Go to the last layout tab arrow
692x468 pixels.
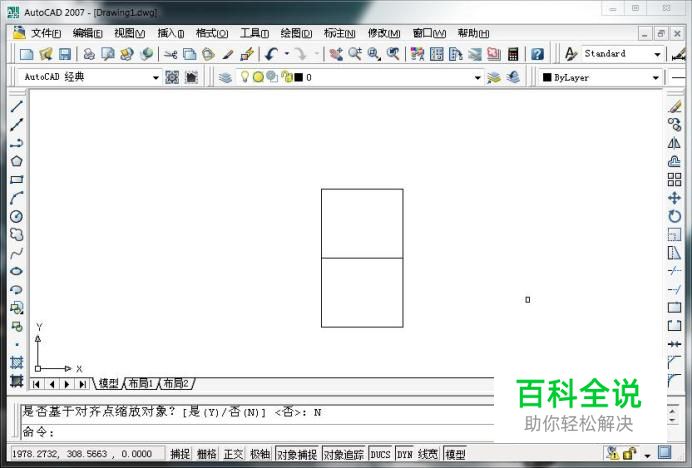click(82, 384)
